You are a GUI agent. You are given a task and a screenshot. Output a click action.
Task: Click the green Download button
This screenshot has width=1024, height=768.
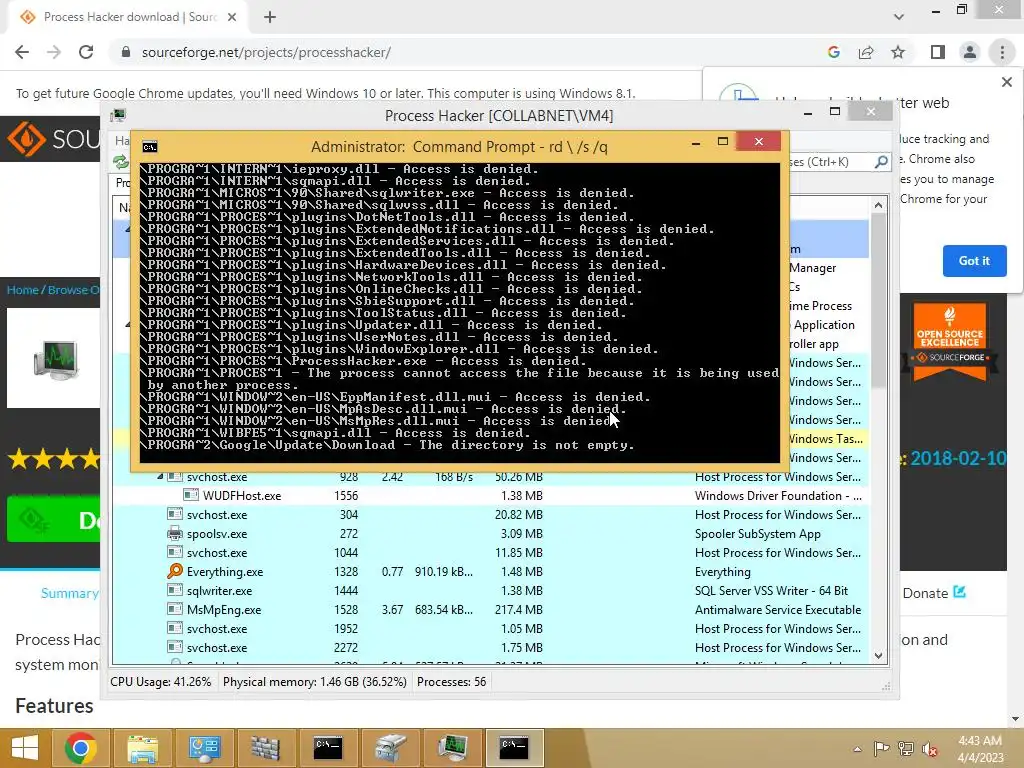pyautogui.click(x=54, y=519)
